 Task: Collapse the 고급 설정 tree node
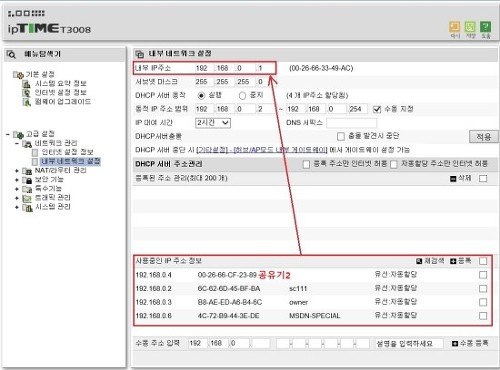click(7, 134)
